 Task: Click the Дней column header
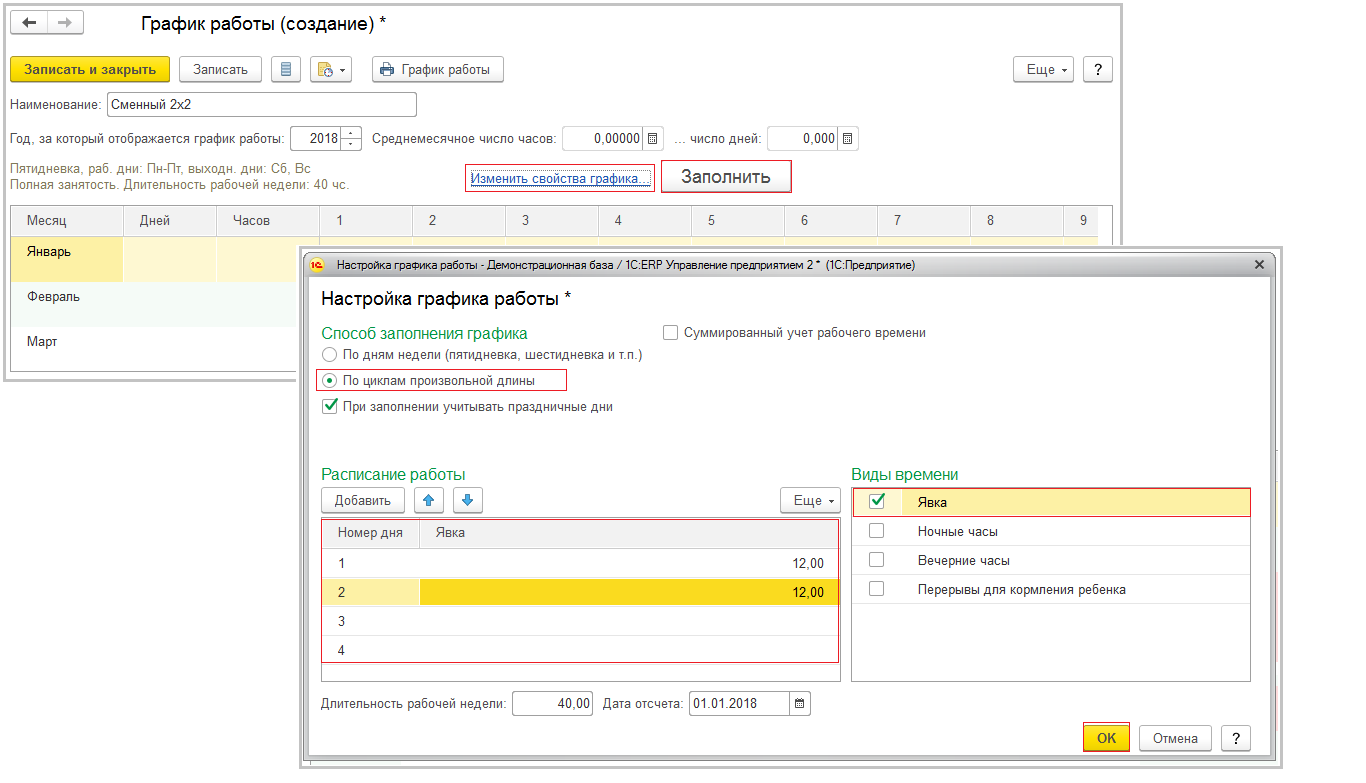(170, 220)
